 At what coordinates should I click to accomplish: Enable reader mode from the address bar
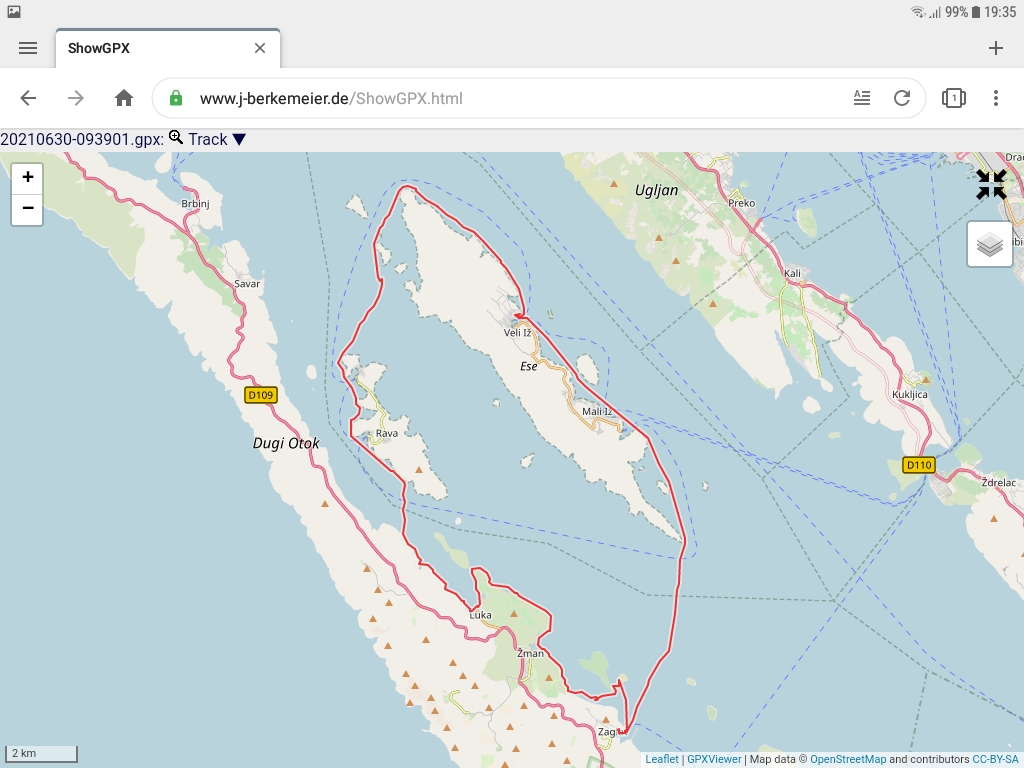coord(862,98)
